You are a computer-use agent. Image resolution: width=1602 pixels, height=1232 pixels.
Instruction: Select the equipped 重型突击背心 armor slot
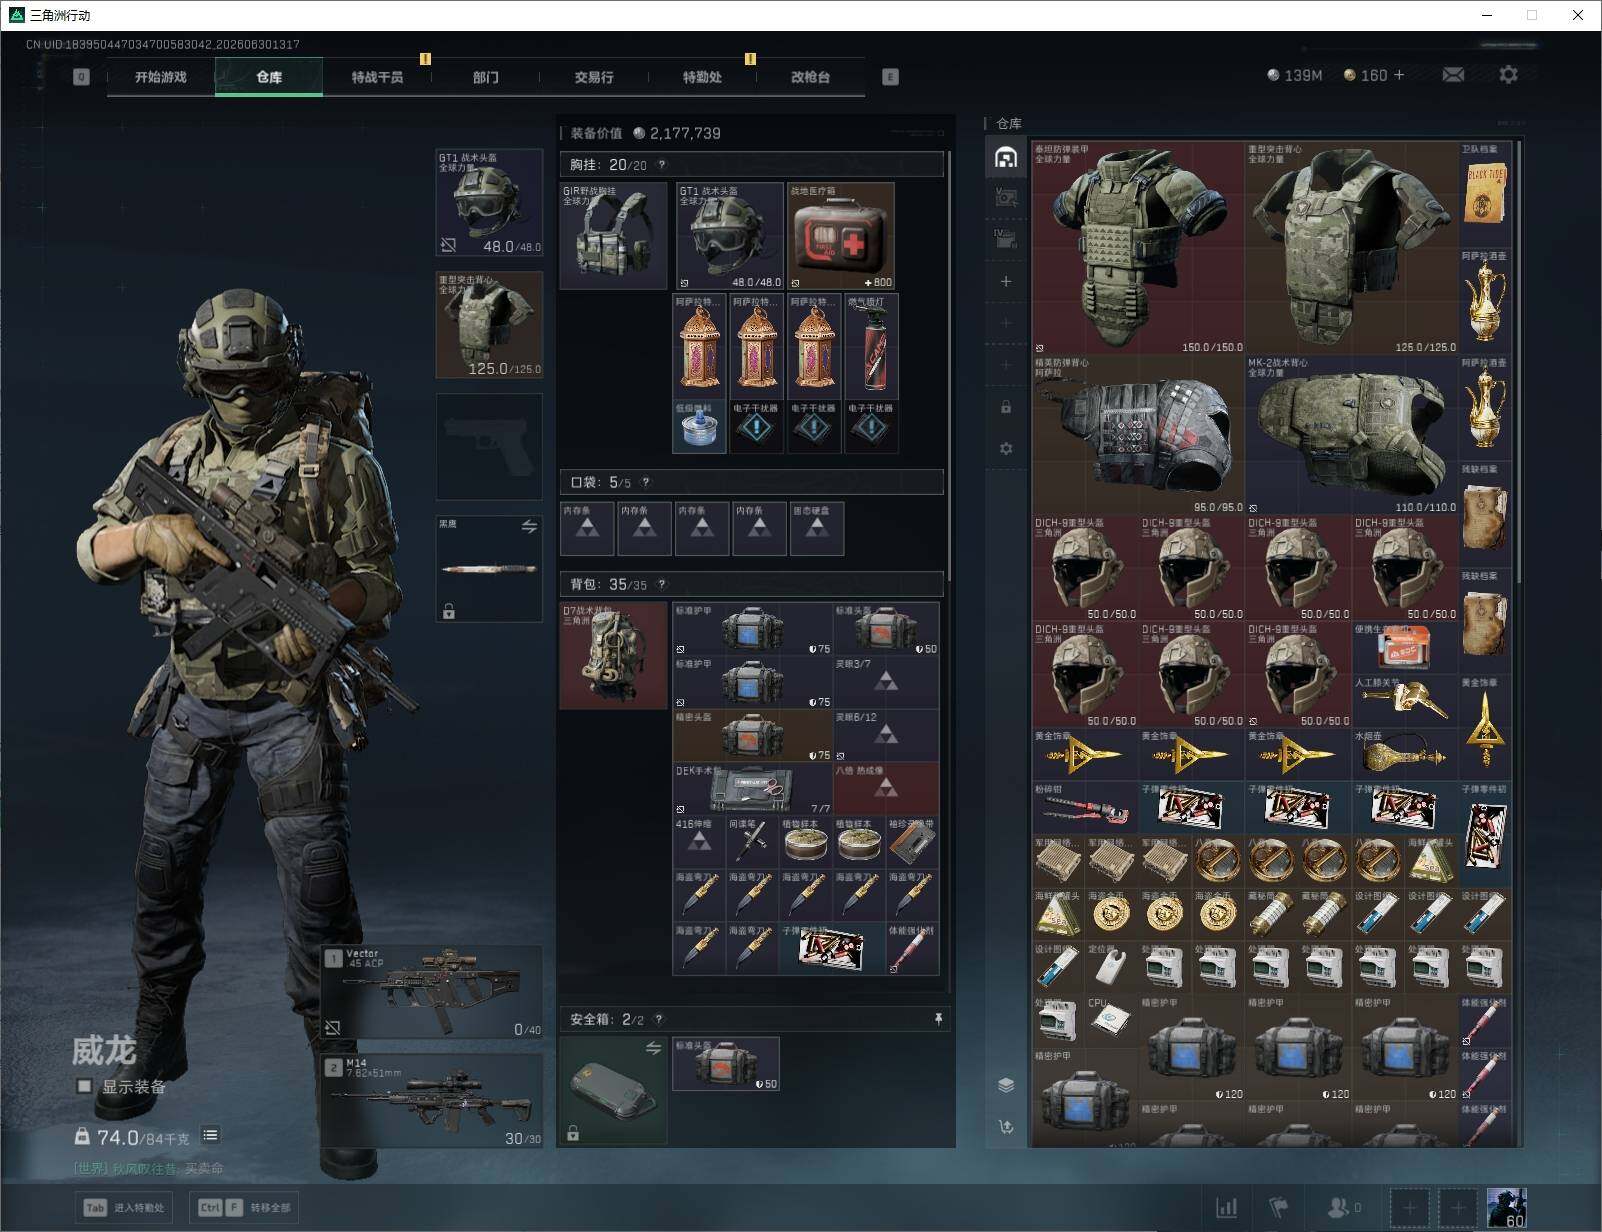click(x=489, y=325)
